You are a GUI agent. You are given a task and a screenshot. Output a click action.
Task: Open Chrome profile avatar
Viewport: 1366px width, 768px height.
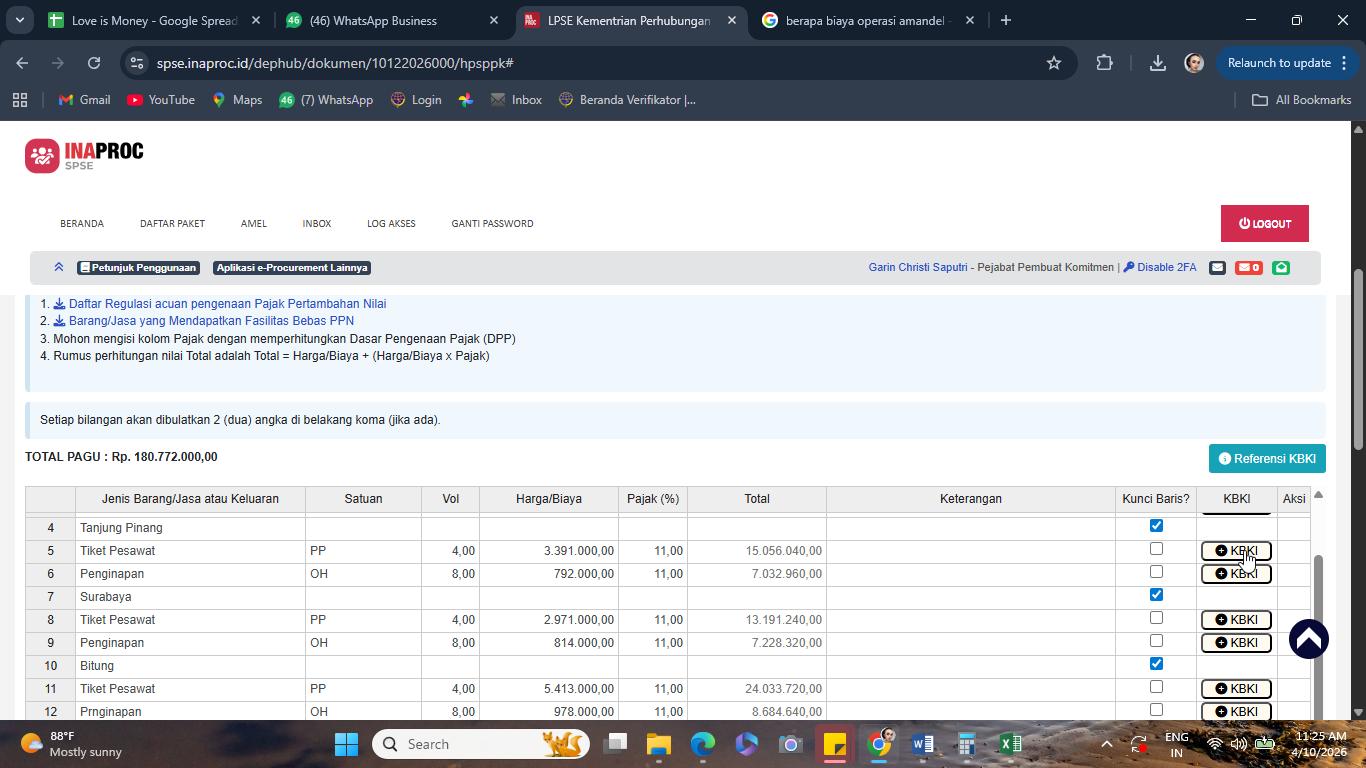coord(1194,63)
